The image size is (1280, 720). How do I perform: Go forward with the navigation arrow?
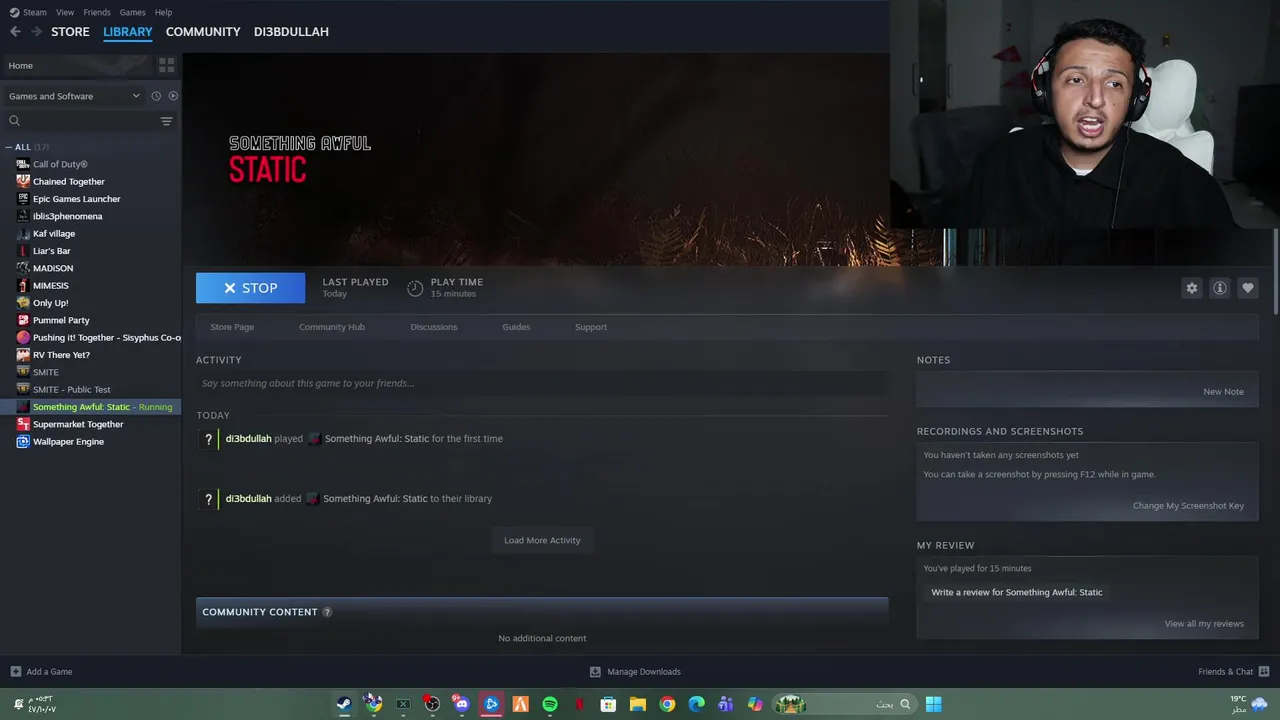pos(36,31)
